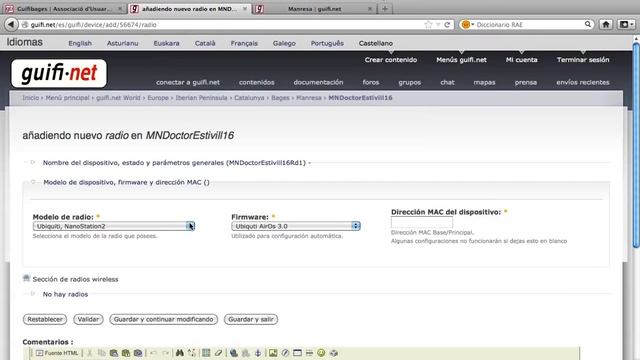The height and width of the screenshot is (360, 640).
Task: Insert a link with the globe chain icon
Action: tap(233, 353)
